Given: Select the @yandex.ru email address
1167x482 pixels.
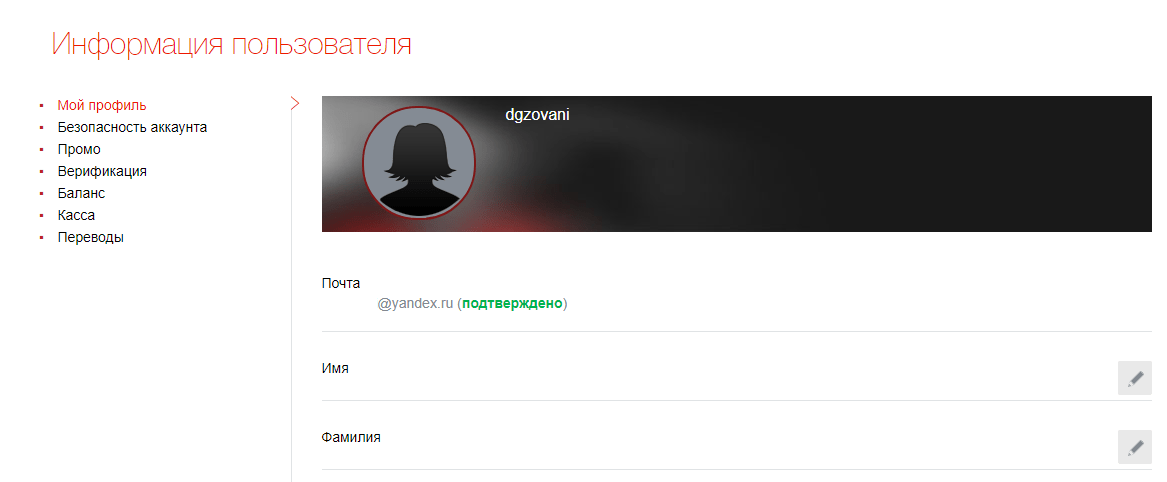Looking at the screenshot, I should (415, 304).
